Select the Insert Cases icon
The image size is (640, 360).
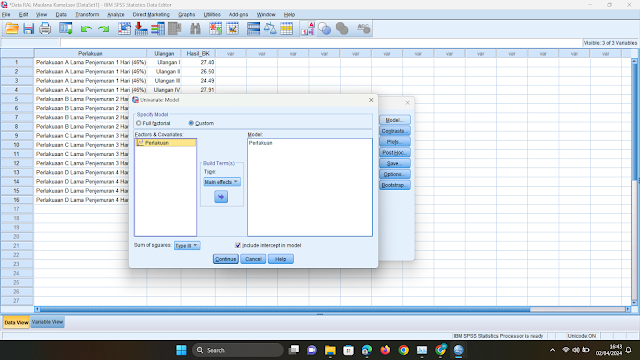[x=216, y=29]
